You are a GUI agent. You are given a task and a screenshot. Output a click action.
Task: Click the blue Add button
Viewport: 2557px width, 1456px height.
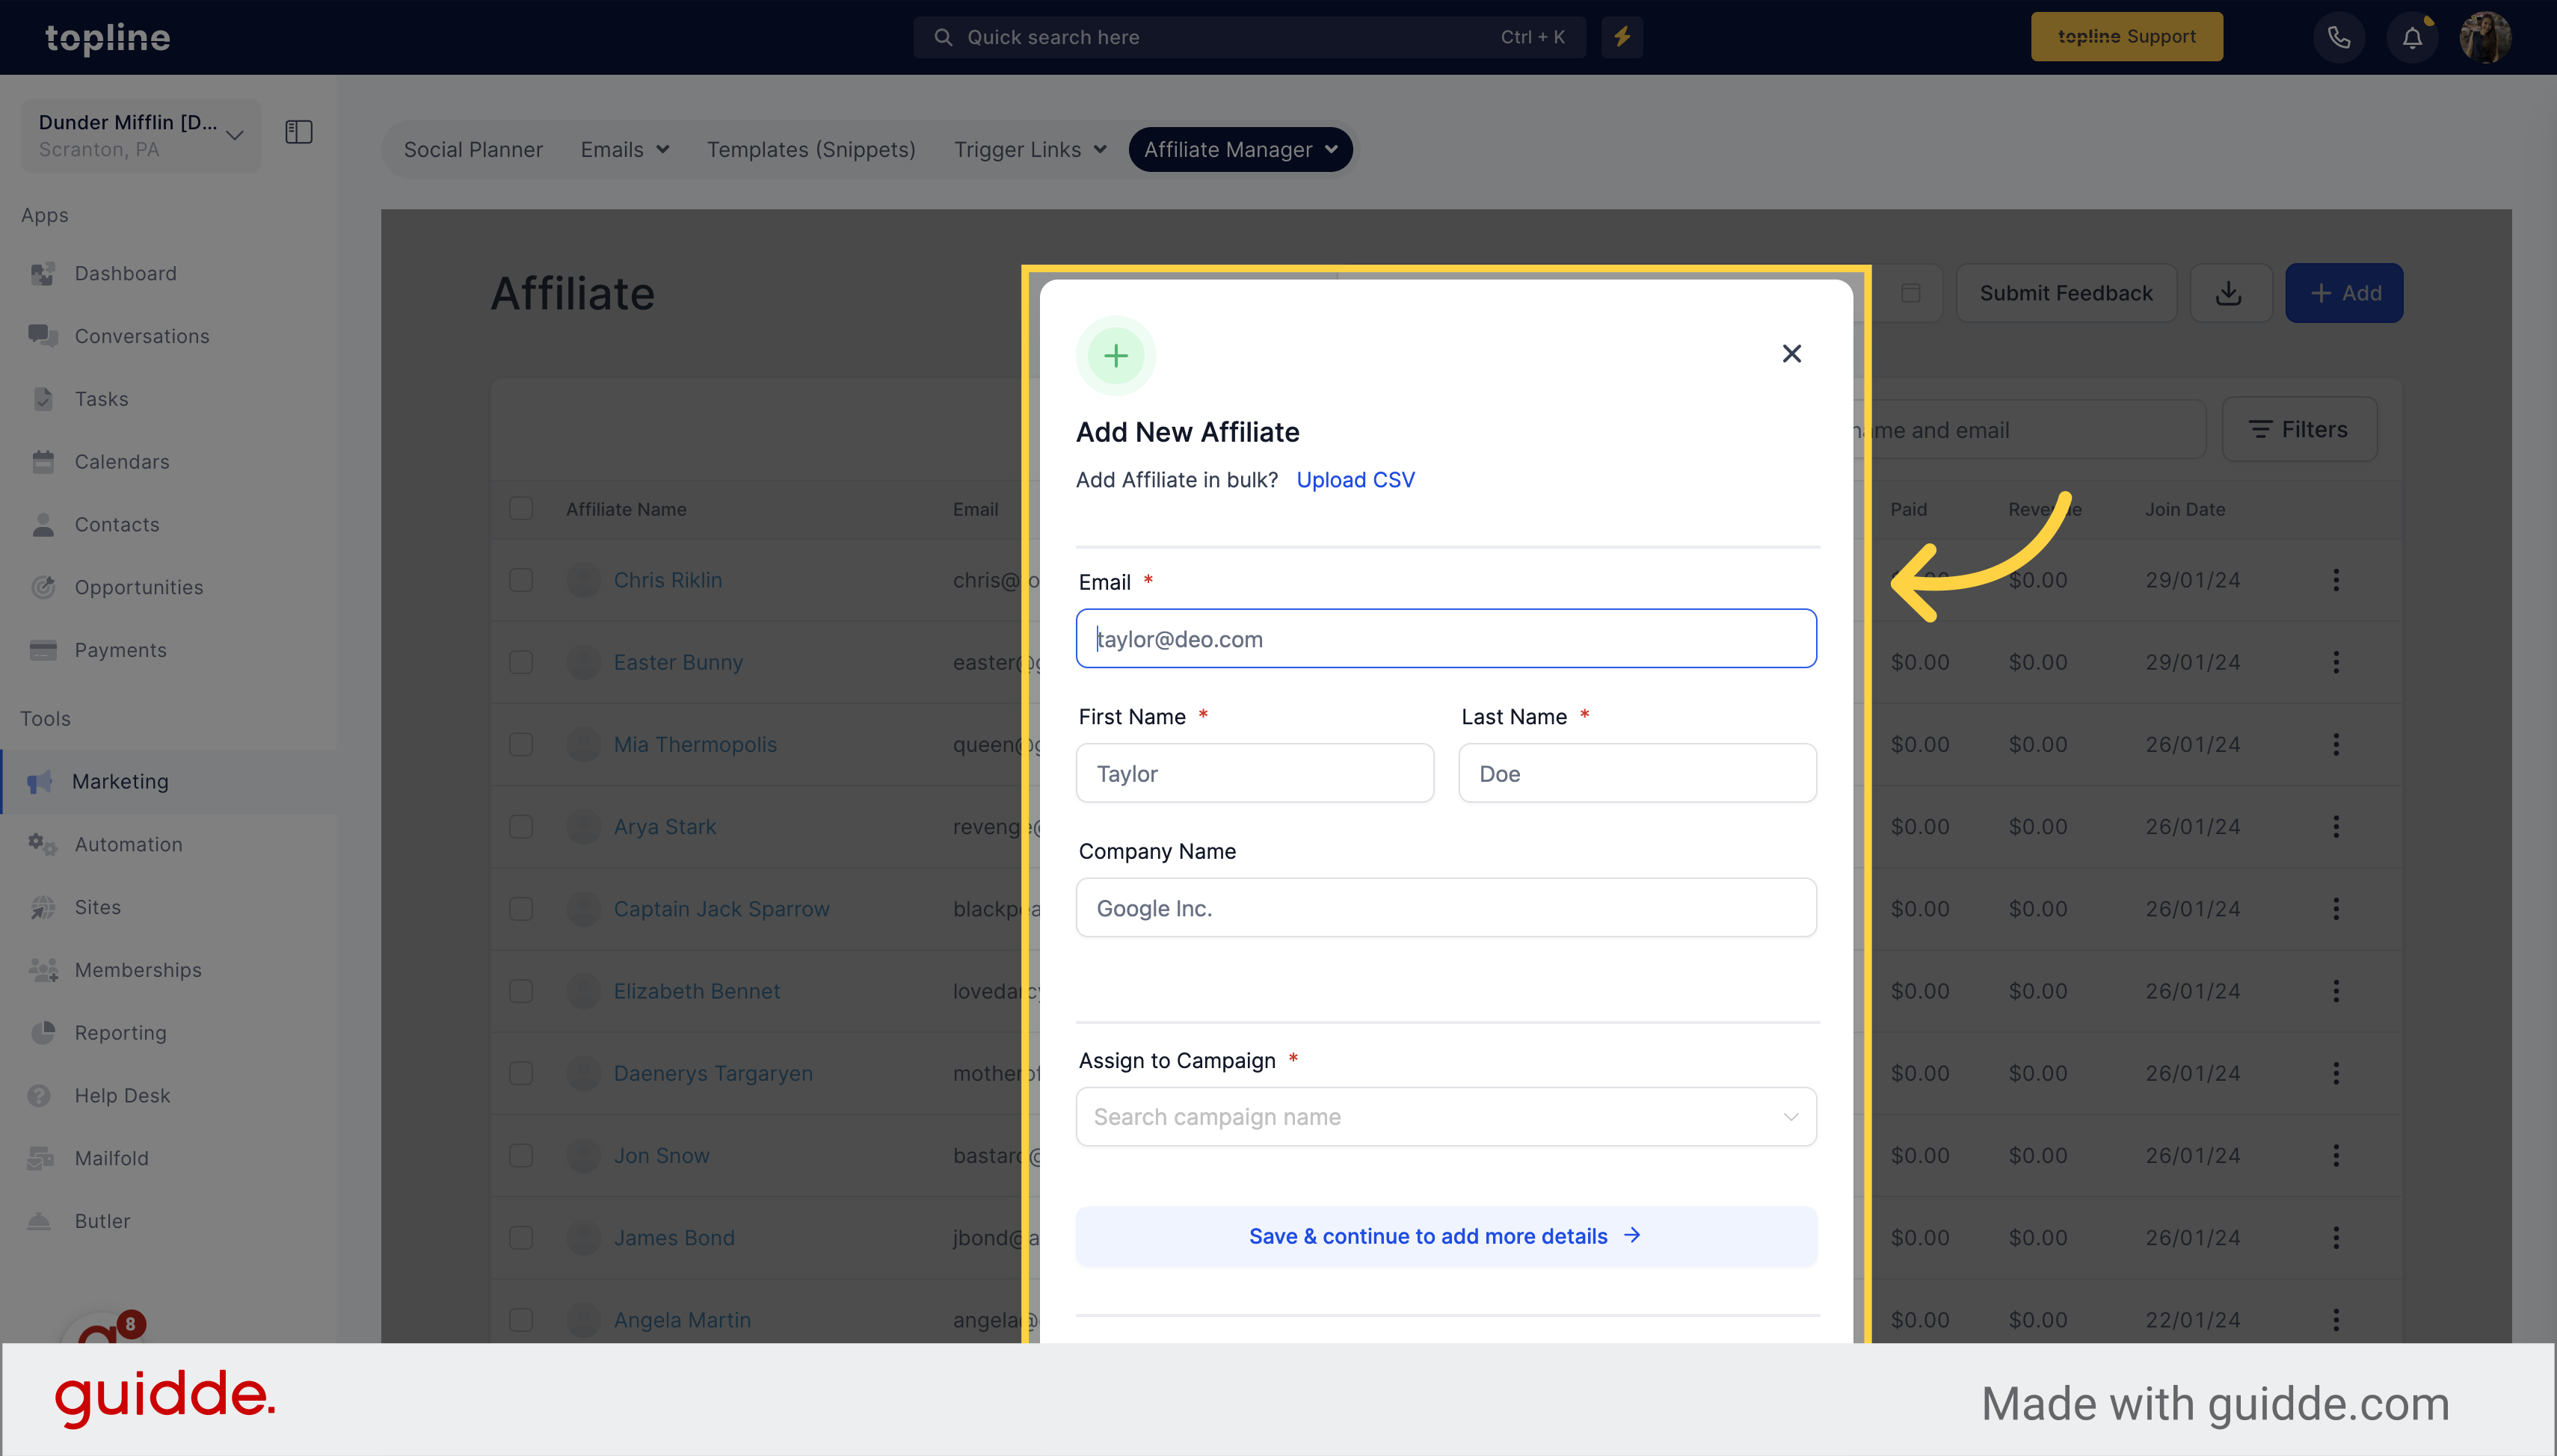tap(2344, 293)
